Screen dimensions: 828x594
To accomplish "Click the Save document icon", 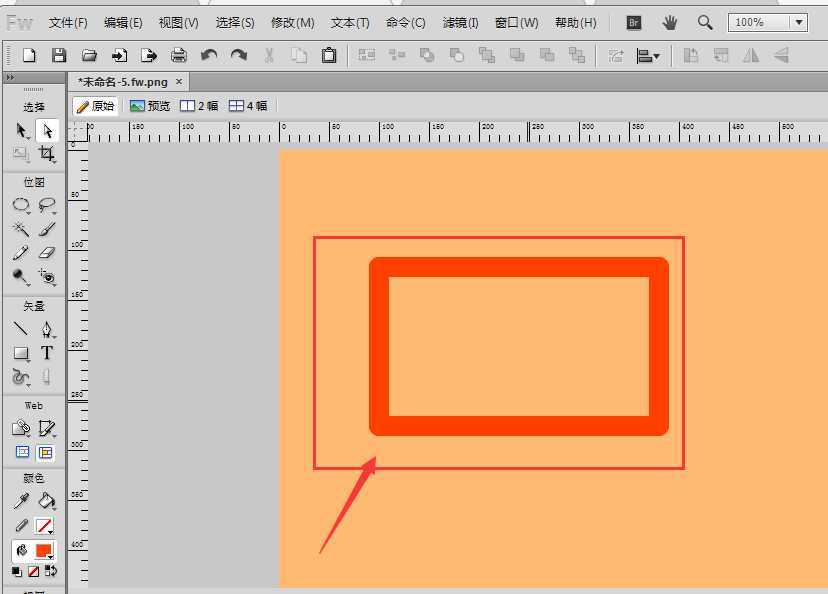I will point(59,56).
